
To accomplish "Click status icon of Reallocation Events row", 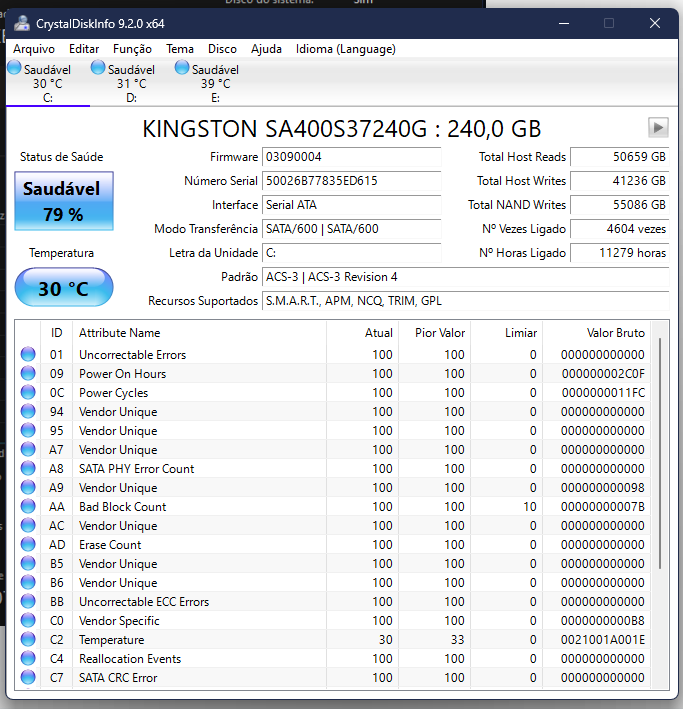I will click(x=28, y=658).
